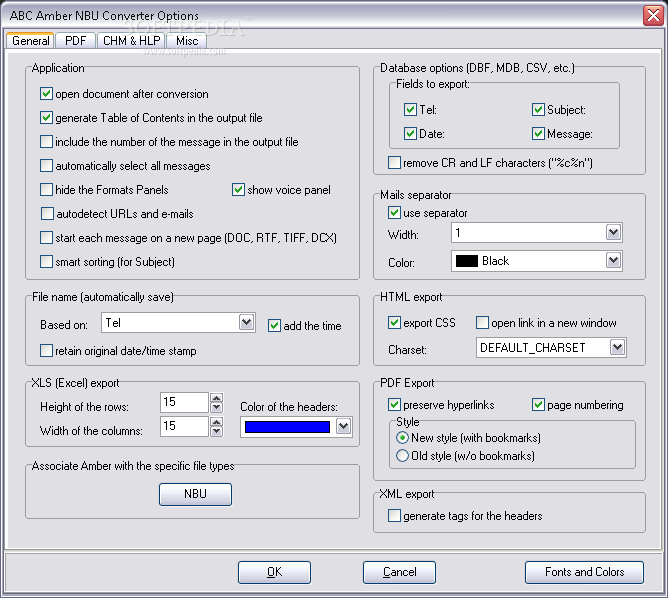
Task: Increase Height of the rows value
Action: 216,398
